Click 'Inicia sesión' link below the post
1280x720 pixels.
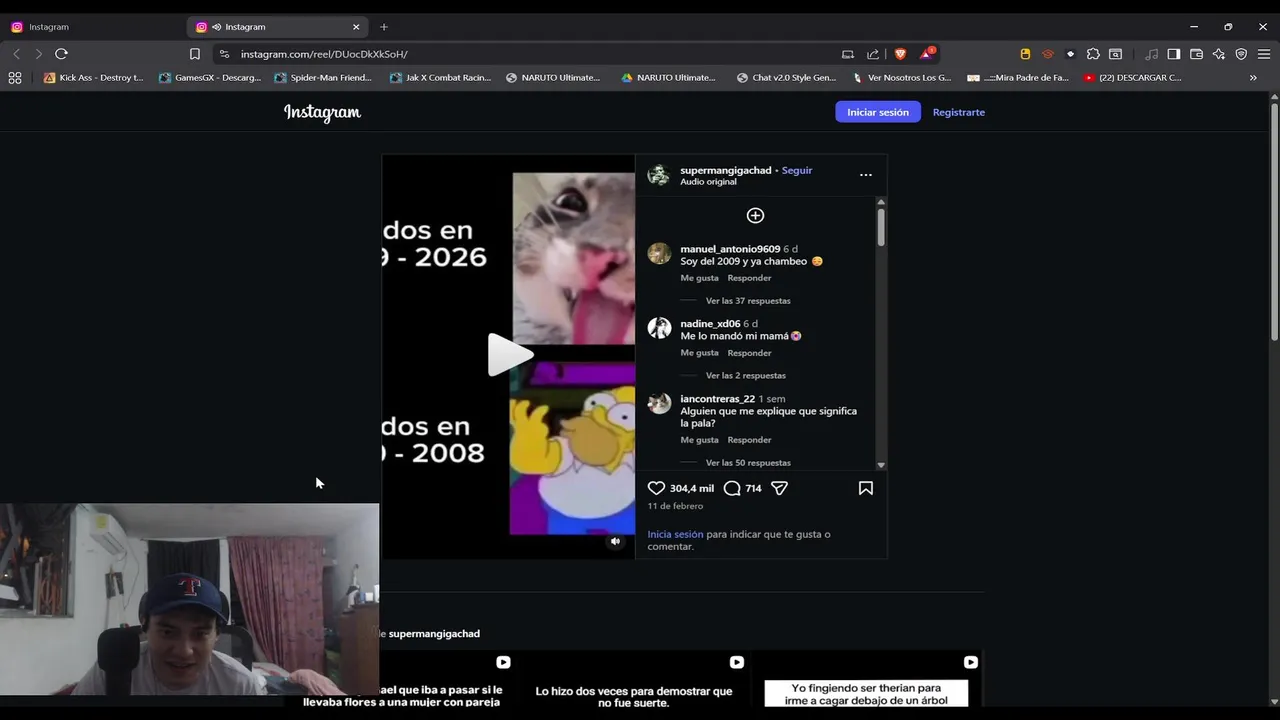tap(675, 534)
